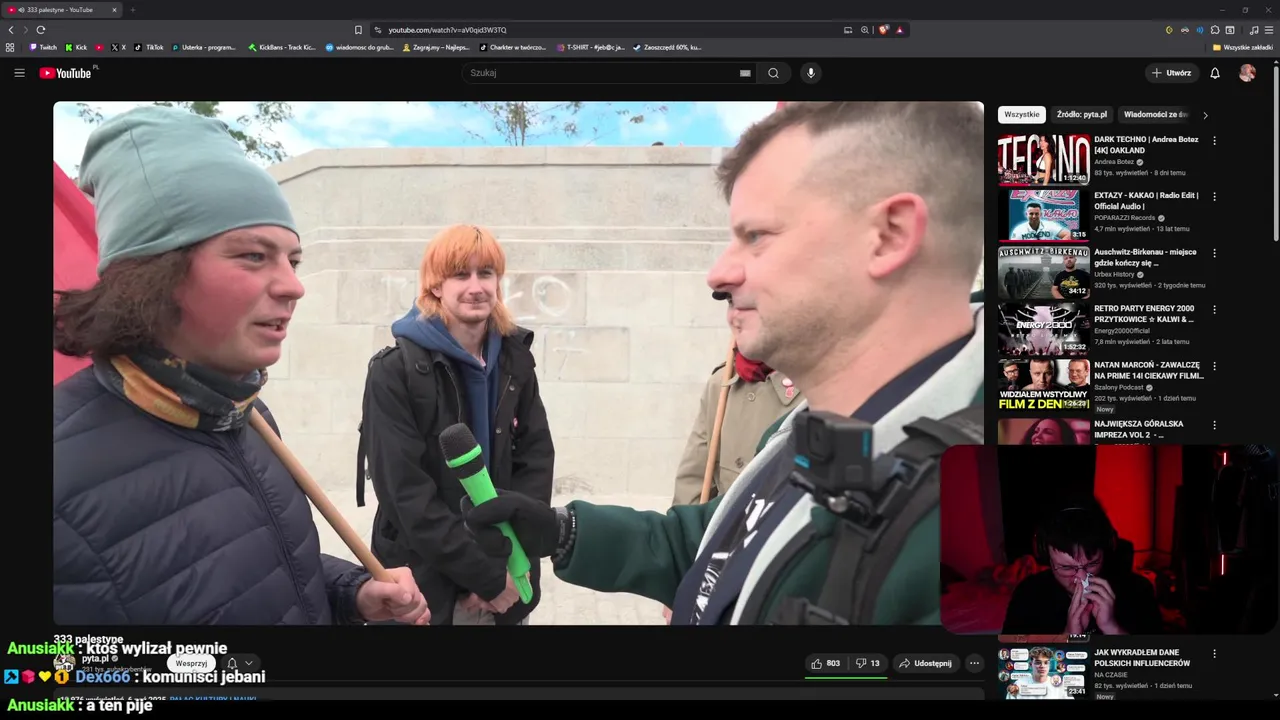
Task: Open the cast/picture-in-picture icon in address bar
Action: [848, 30]
